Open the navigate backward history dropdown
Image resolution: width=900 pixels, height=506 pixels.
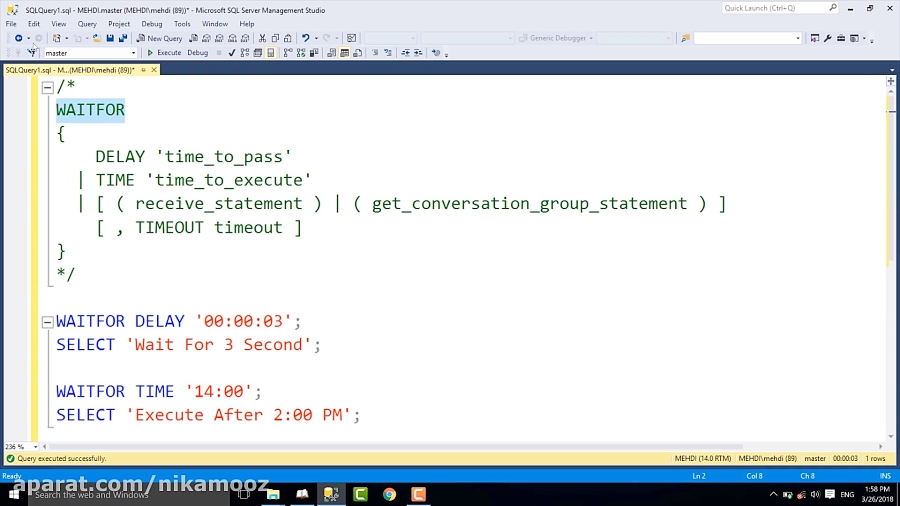click(x=28, y=38)
